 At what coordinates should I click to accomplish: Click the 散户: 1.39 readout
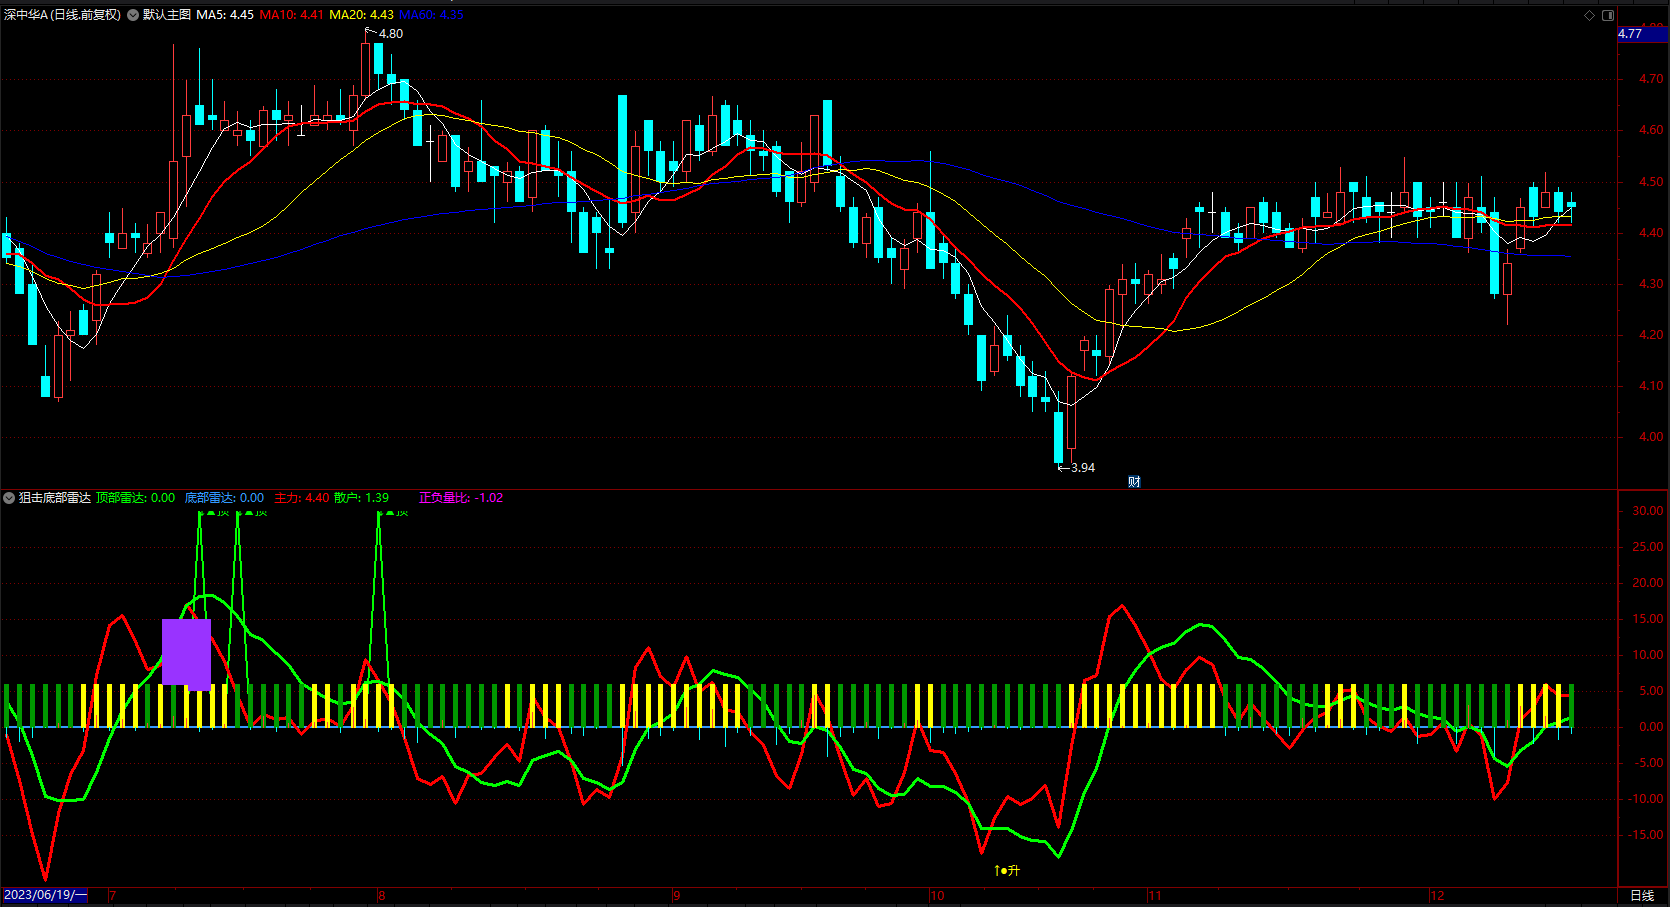[361, 498]
